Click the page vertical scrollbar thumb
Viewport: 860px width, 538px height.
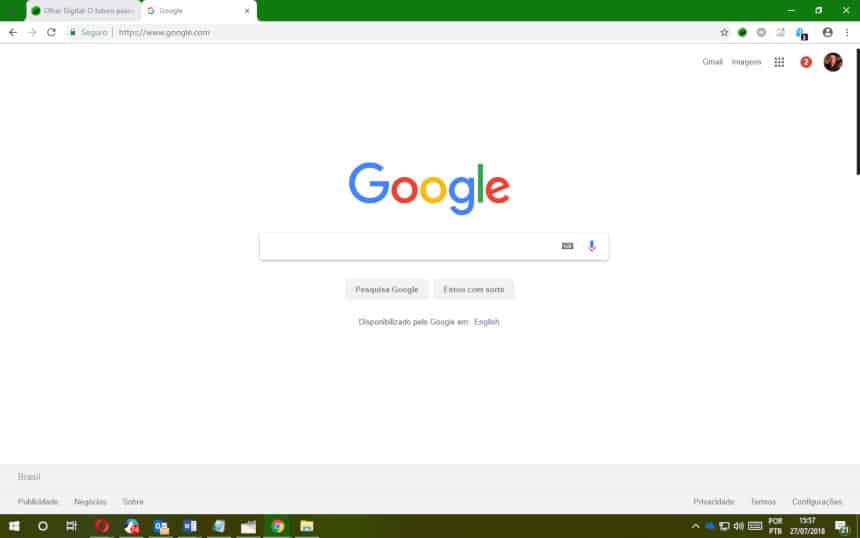click(858, 111)
